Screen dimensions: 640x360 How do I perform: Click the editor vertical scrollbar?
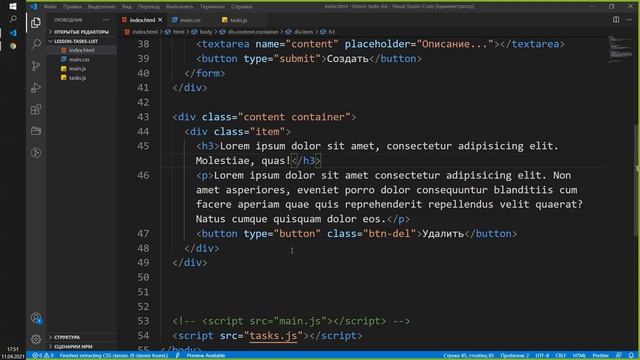coord(637,180)
